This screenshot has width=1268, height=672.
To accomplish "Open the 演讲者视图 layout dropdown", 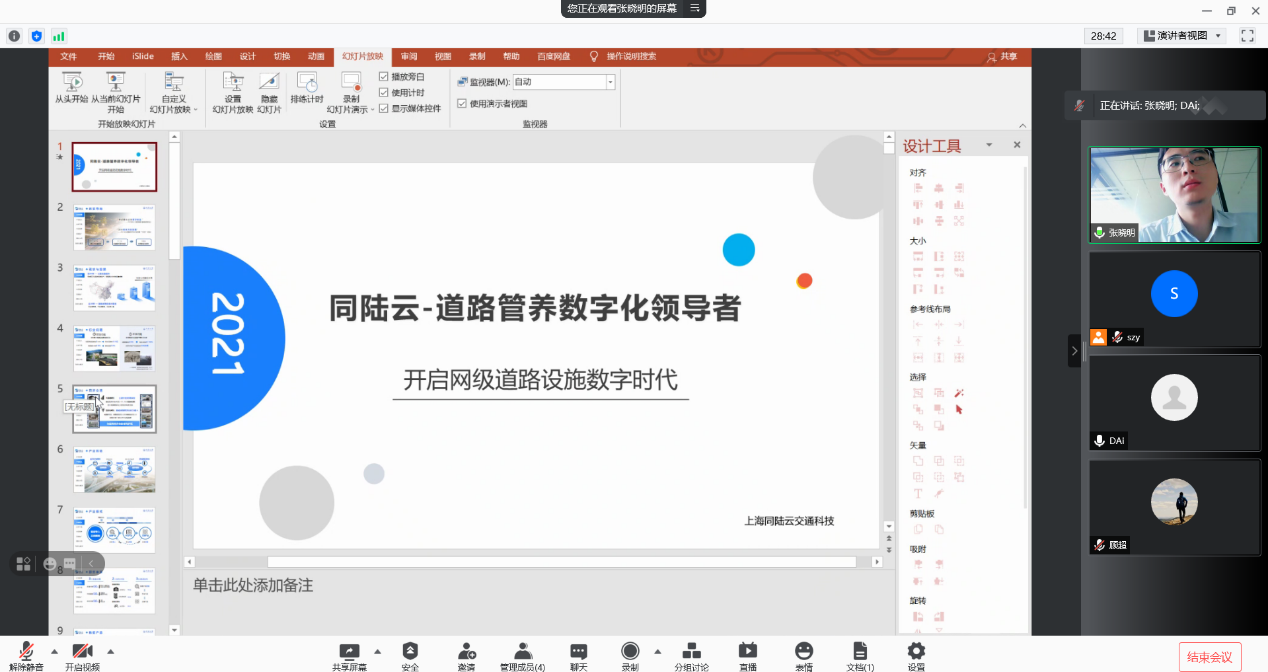I will 1183,36.
